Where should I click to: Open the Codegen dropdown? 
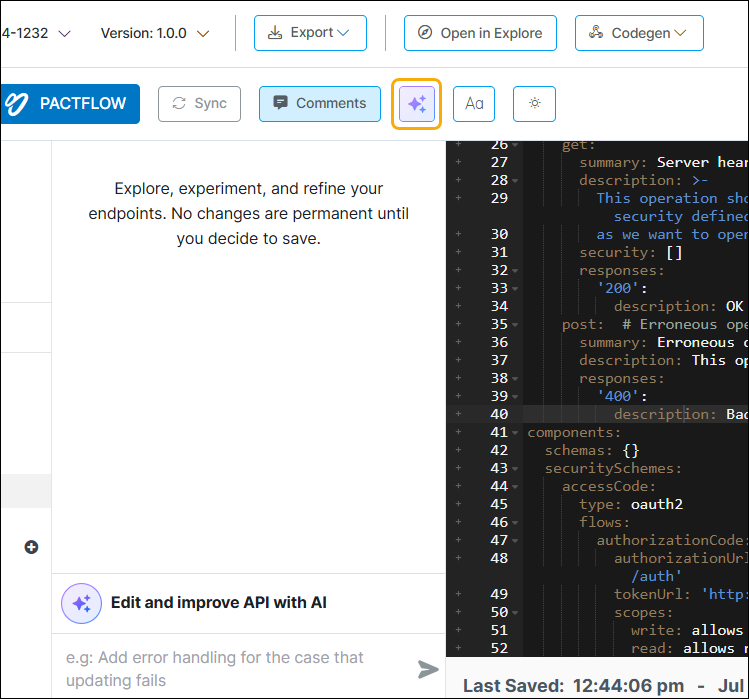(639, 33)
